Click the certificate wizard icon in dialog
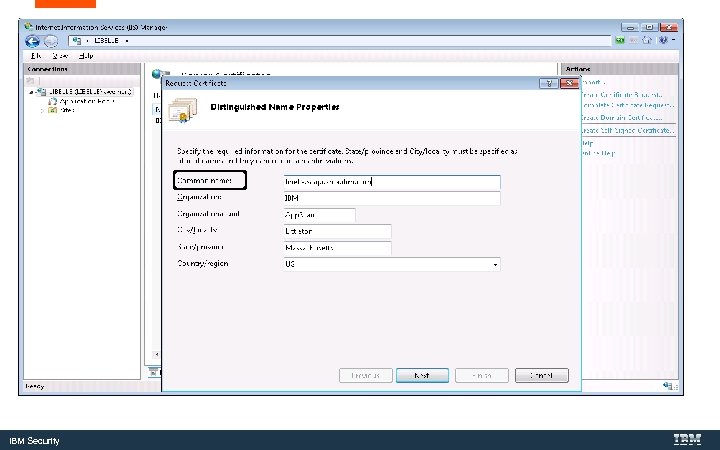Viewport: 720px width, 450px height. tap(182, 111)
